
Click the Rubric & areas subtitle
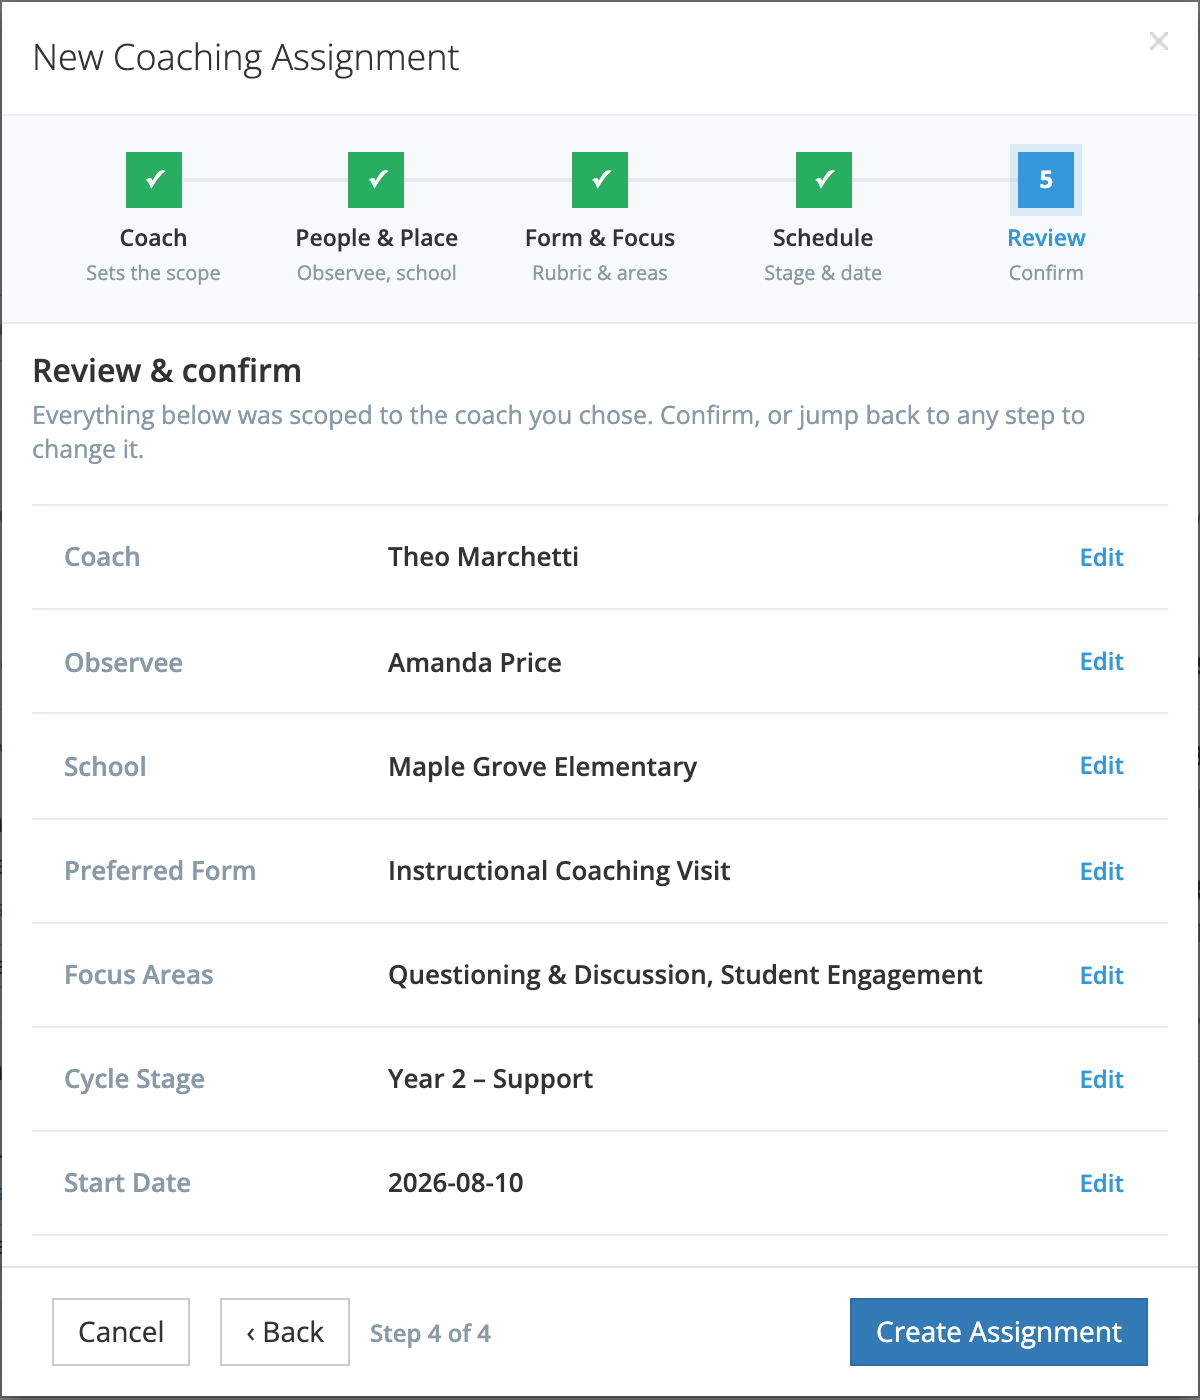coord(600,273)
